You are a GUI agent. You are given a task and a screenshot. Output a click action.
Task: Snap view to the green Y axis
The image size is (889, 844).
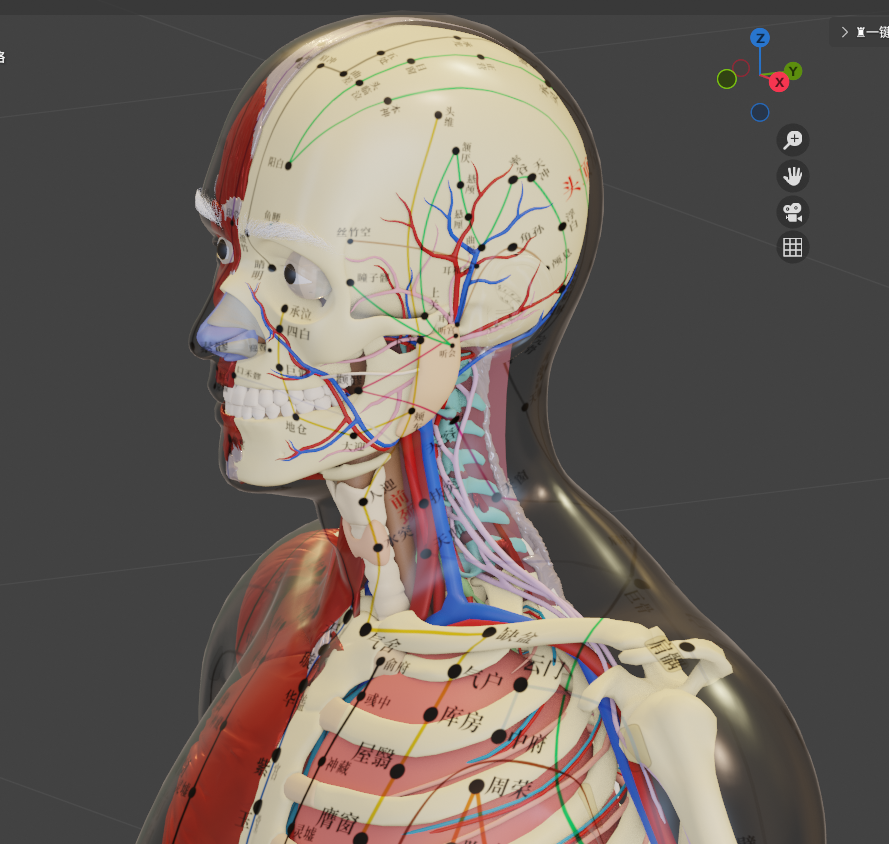(793, 71)
